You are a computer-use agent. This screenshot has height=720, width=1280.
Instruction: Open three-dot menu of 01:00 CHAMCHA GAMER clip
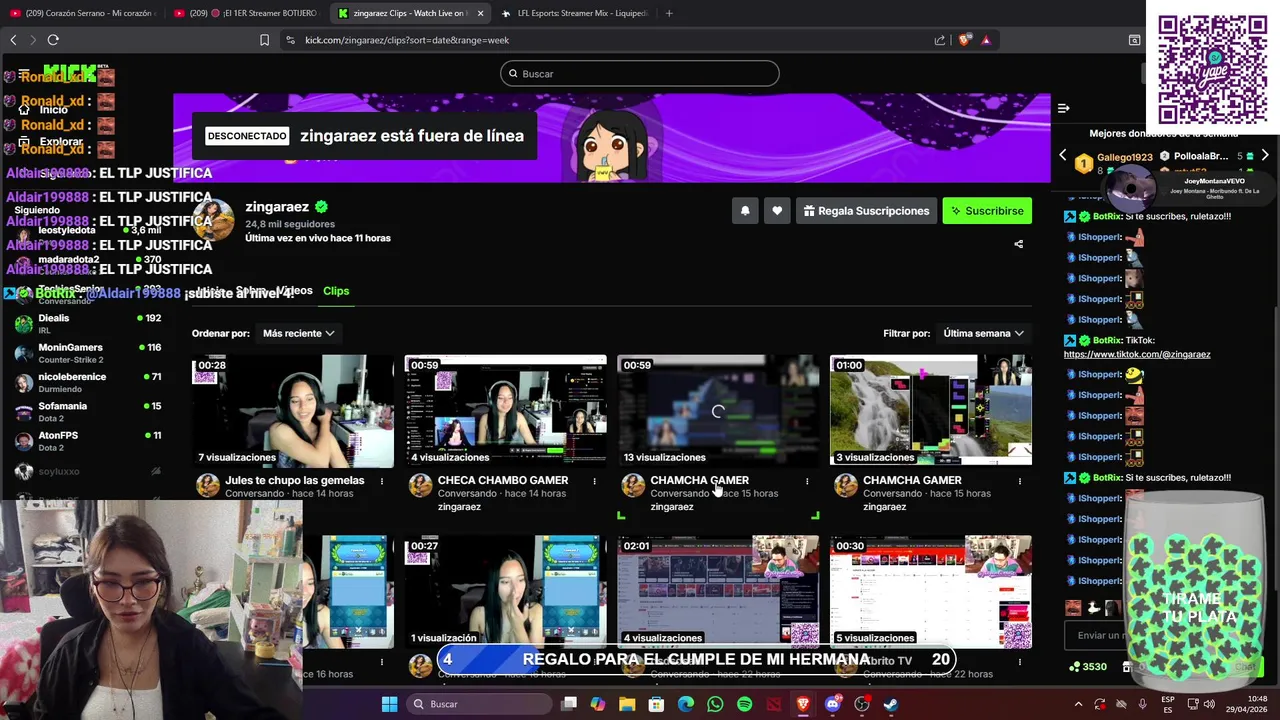click(1020, 481)
